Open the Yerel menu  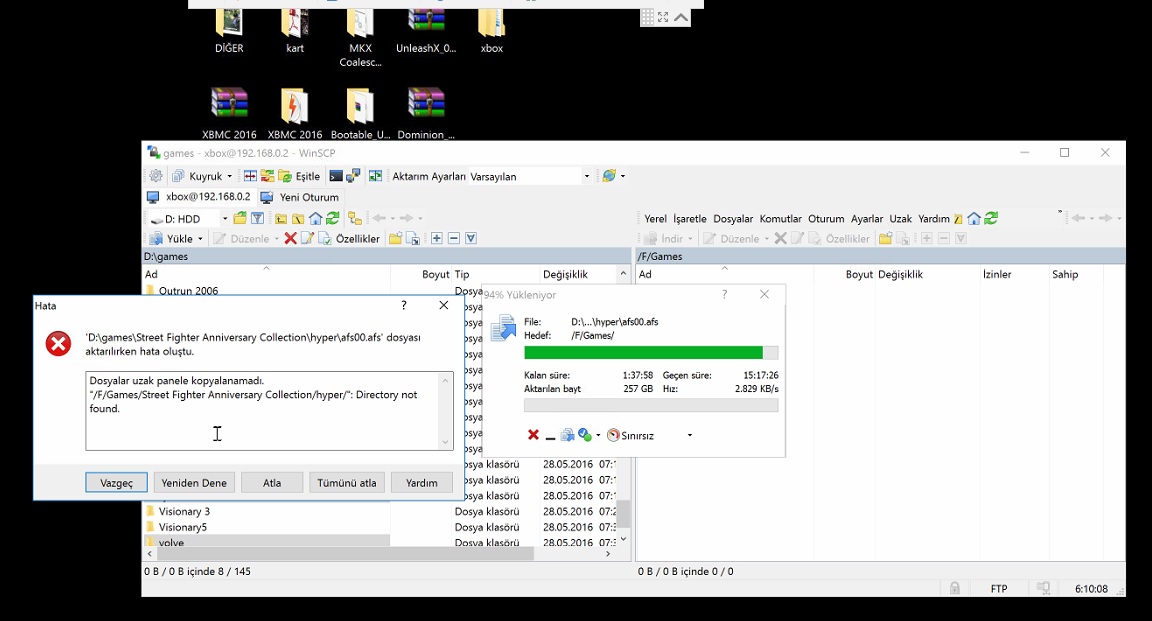coord(655,218)
